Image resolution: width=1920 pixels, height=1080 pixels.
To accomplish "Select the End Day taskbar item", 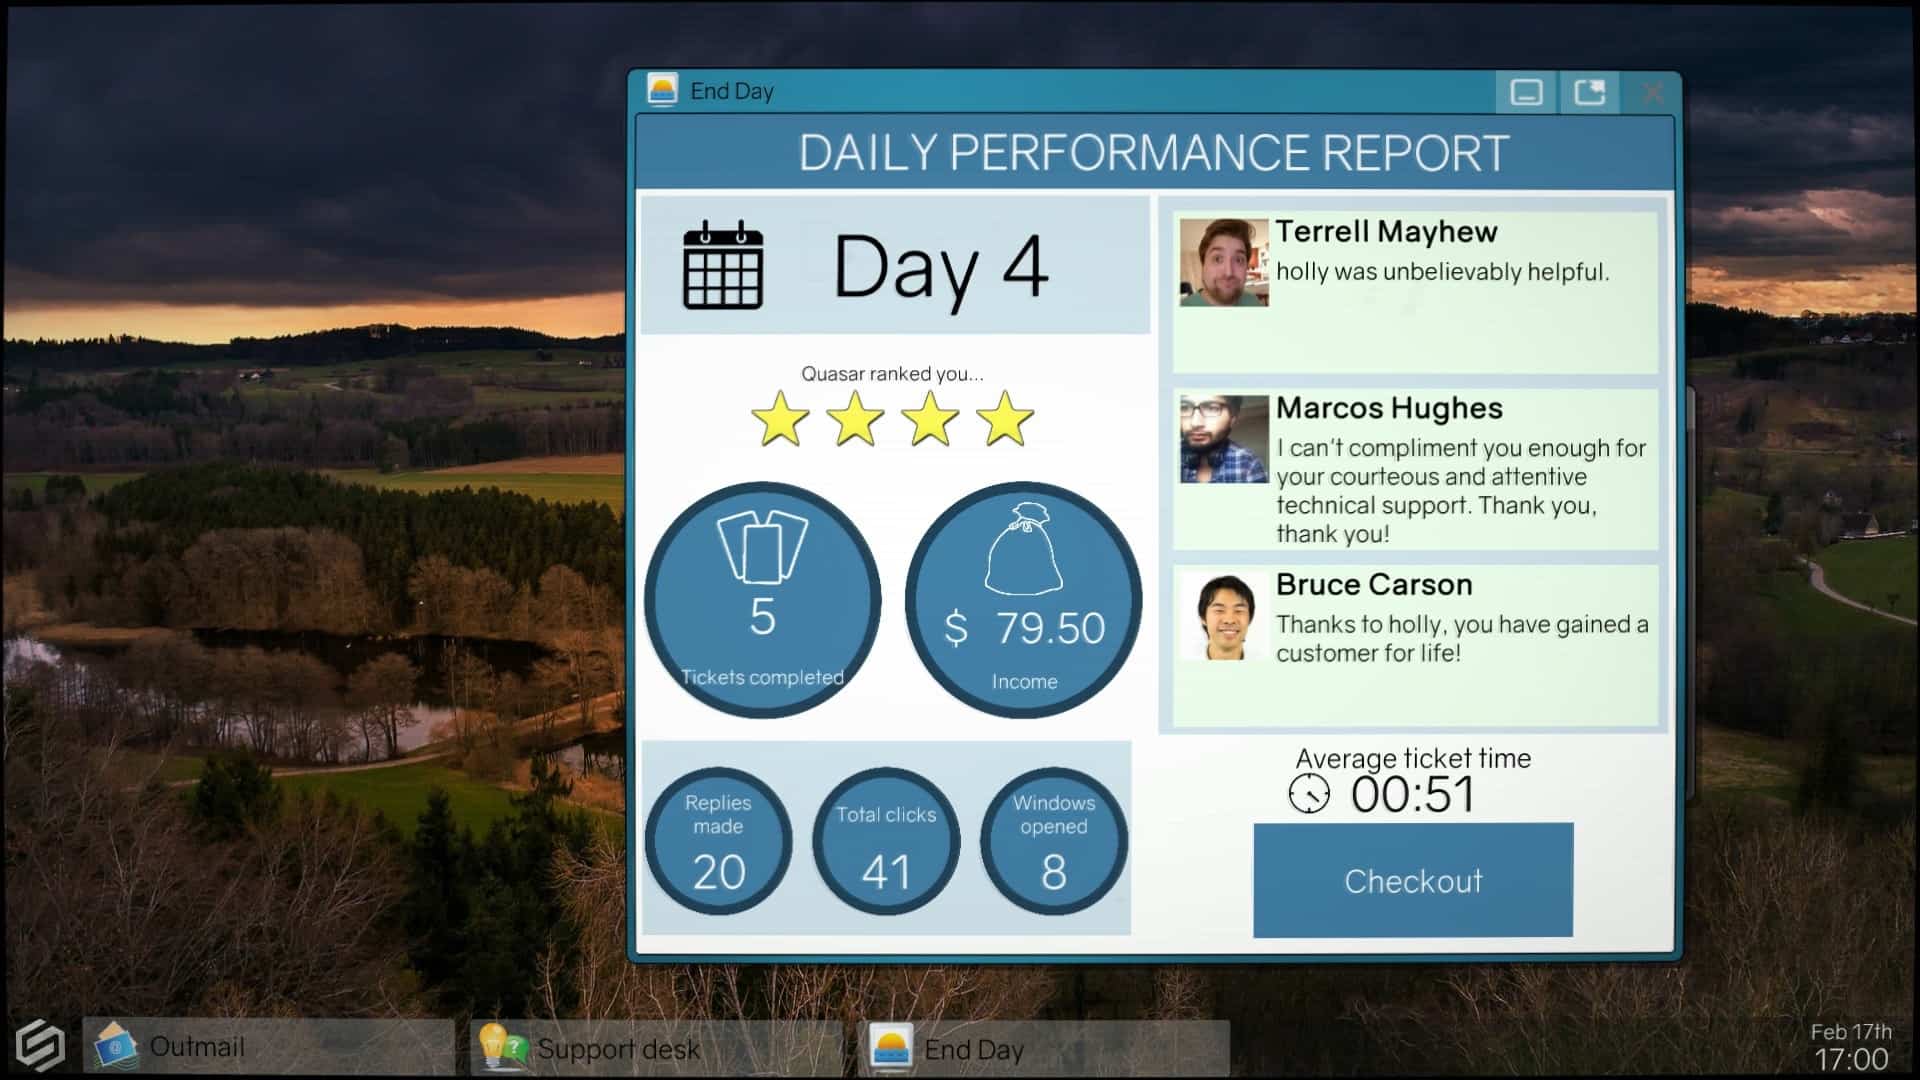I will (x=1043, y=1047).
